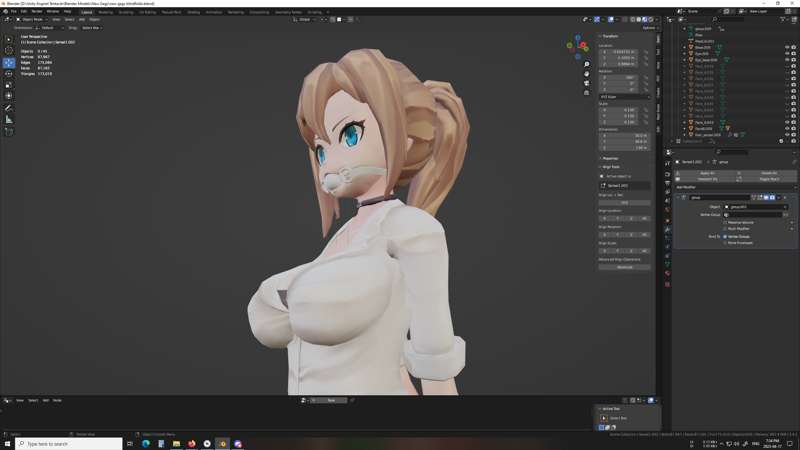Collapse the Transform panel
Screen dimensions: 800x450
[x=609, y=36]
